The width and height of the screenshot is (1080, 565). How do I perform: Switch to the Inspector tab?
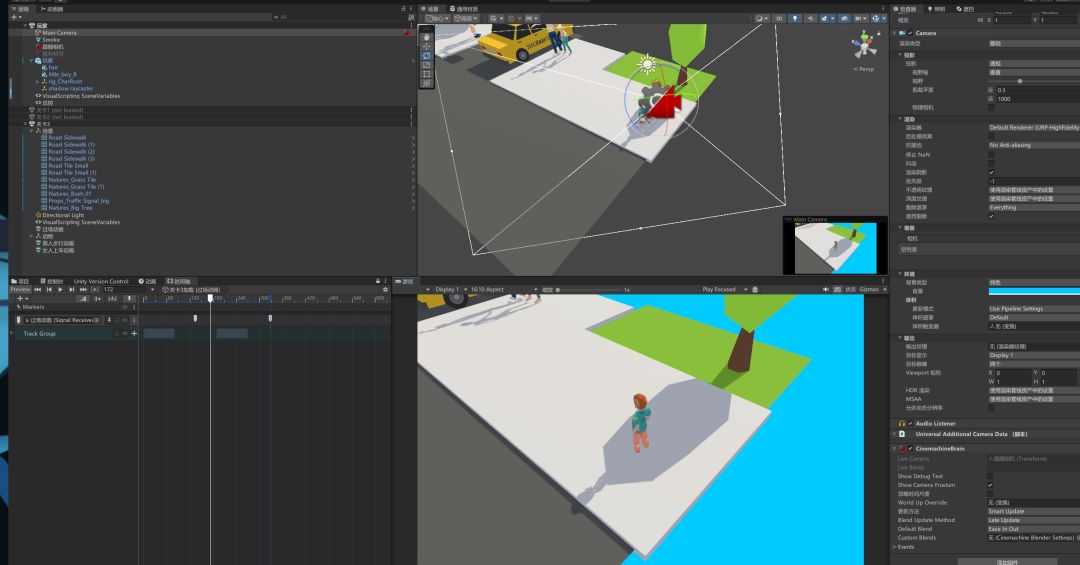pos(905,9)
